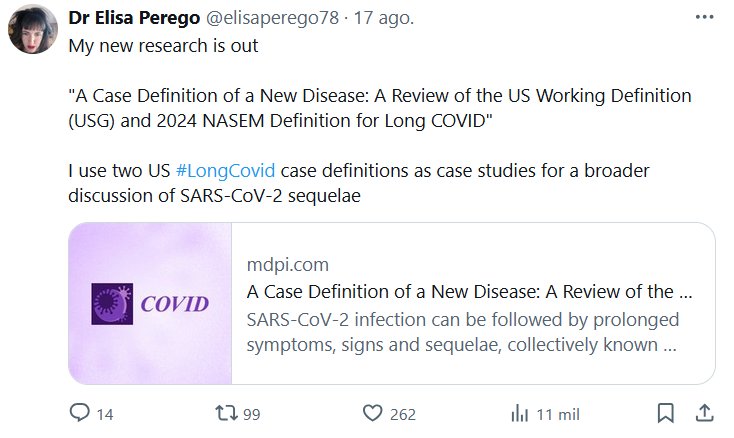
Task: Open the #LongCovid hashtag
Action: tap(225, 170)
